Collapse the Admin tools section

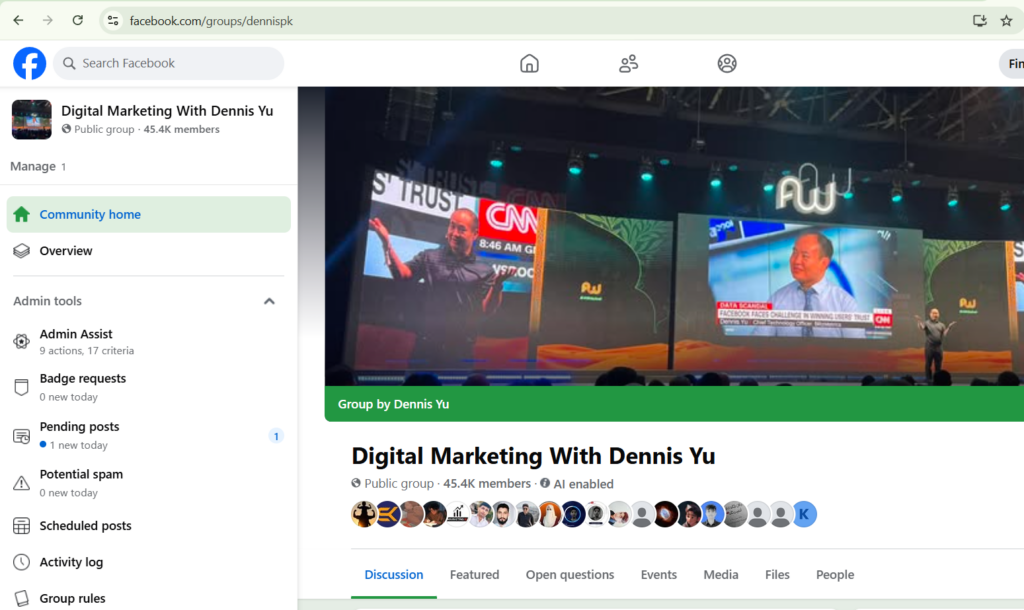tap(269, 301)
